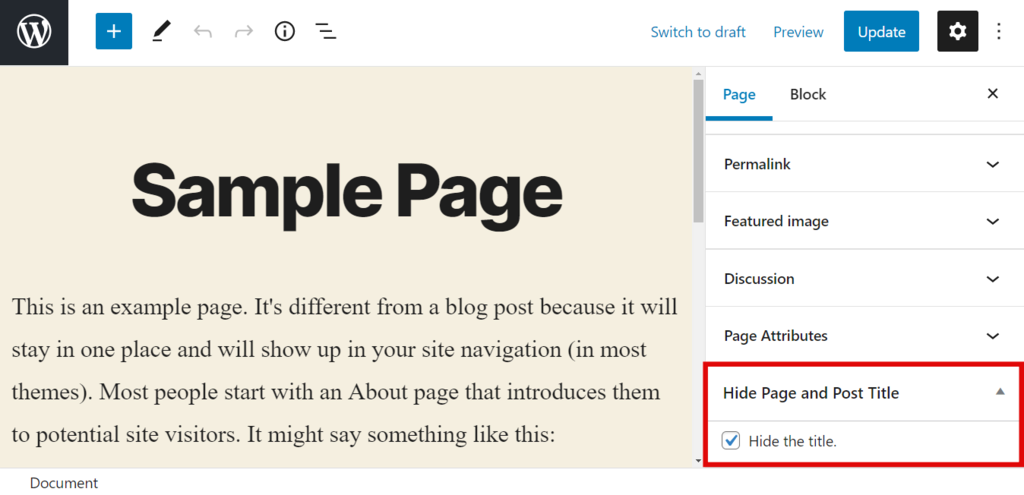Open the List View icon
Screen dimensions: 1024x495
coord(326,32)
